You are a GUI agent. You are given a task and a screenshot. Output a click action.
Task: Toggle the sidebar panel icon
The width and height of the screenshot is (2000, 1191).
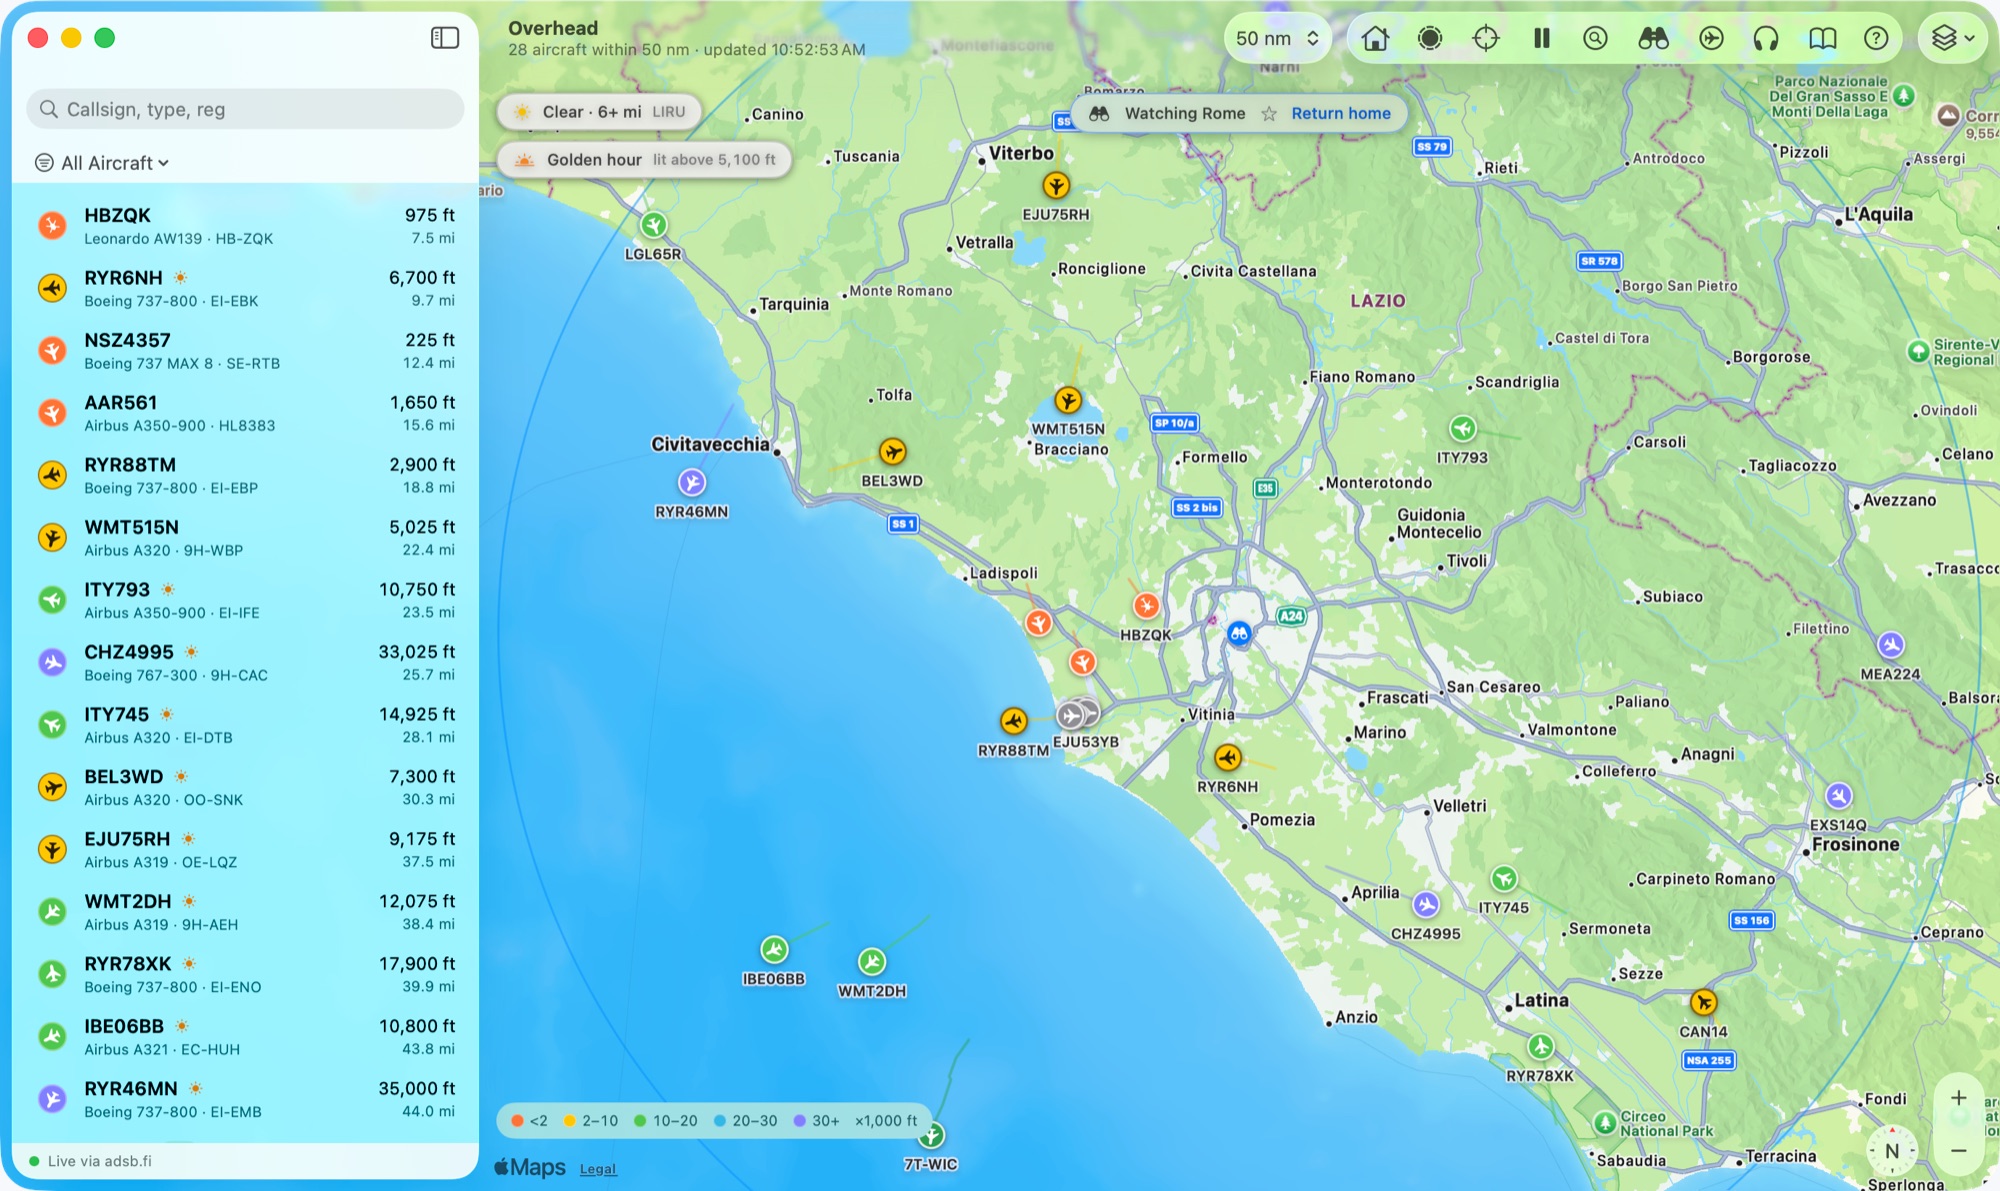tap(445, 38)
